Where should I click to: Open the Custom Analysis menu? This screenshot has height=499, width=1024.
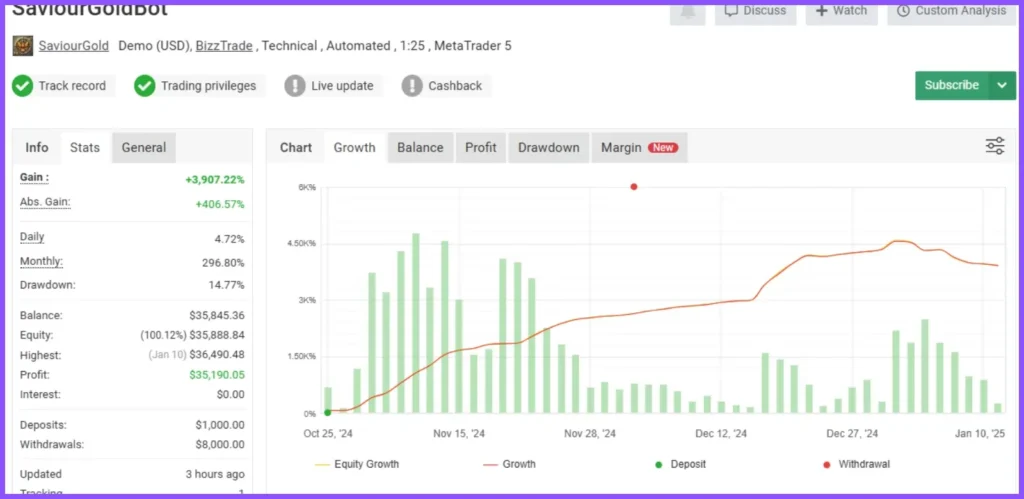point(951,11)
